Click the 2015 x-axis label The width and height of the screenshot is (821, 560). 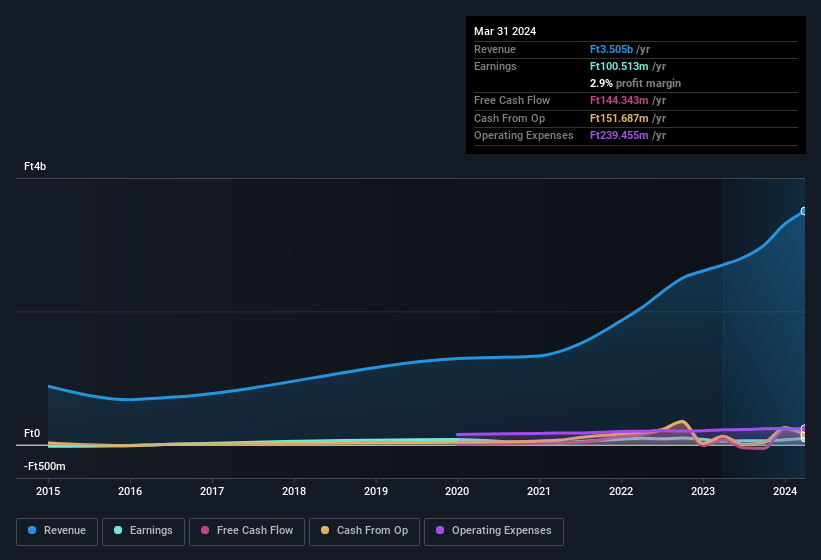(48, 491)
